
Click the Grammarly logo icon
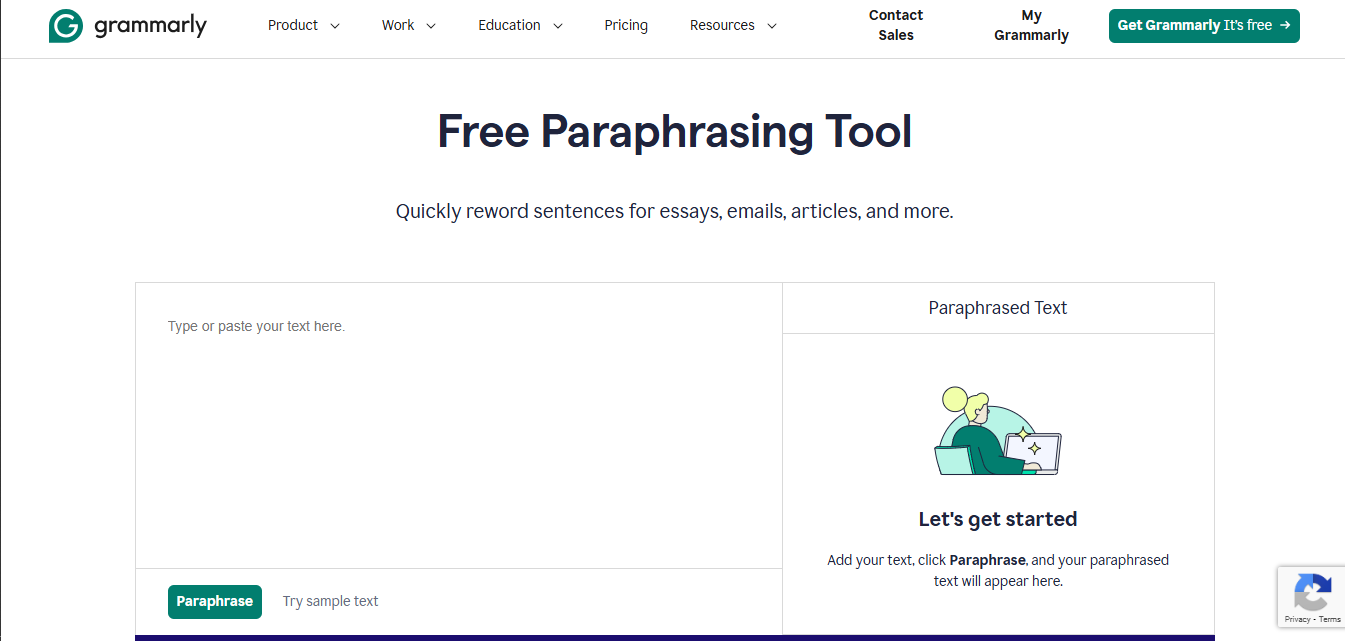tap(66, 26)
